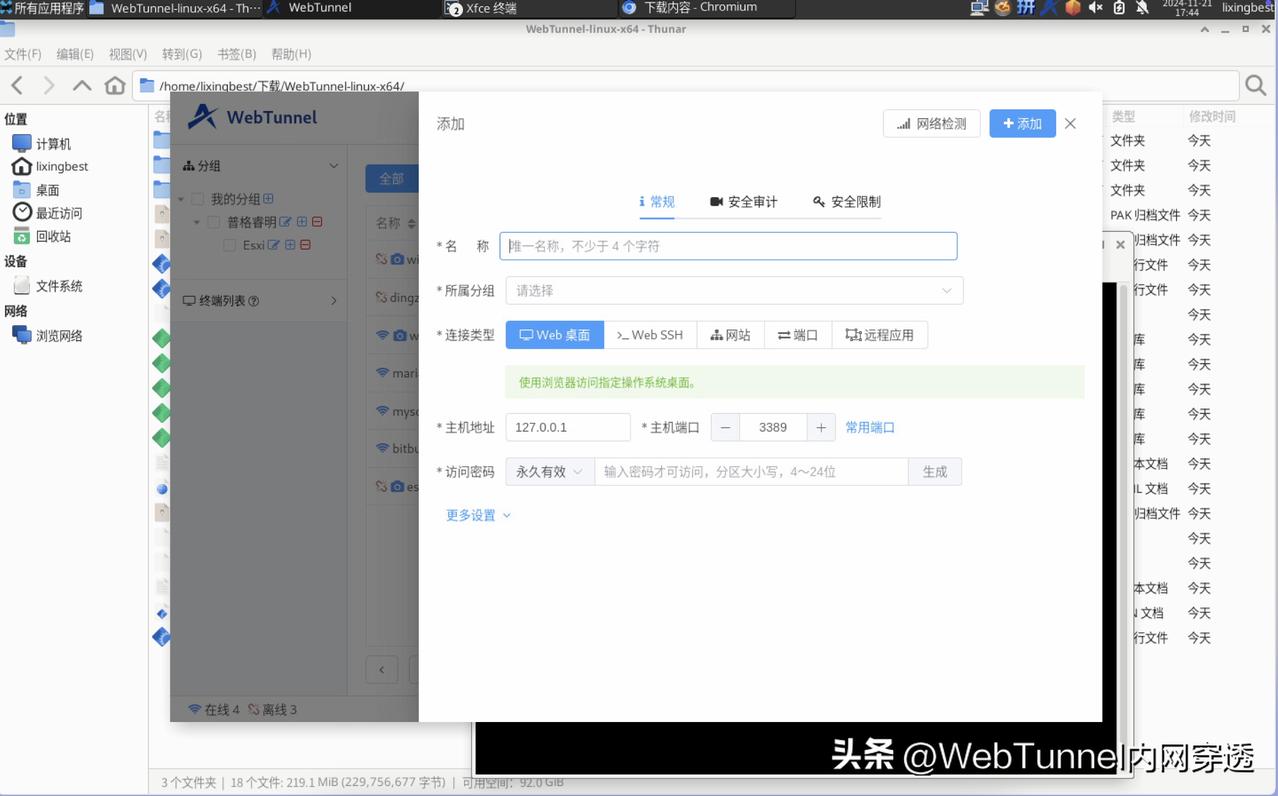This screenshot has width=1278, height=796.
Task: Collapse the 我的分组 tree node arrow
Action: (181, 199)
